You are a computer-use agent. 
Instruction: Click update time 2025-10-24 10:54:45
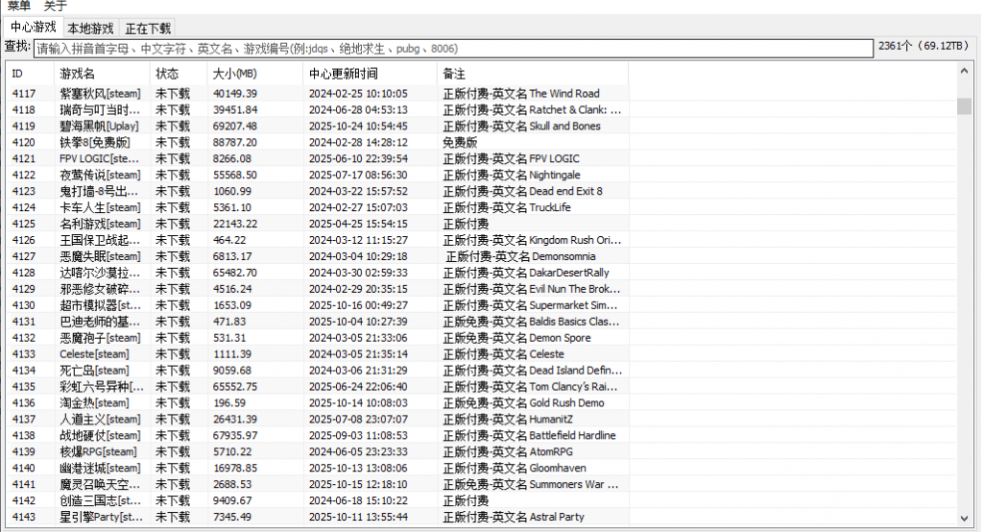[358, 126]
